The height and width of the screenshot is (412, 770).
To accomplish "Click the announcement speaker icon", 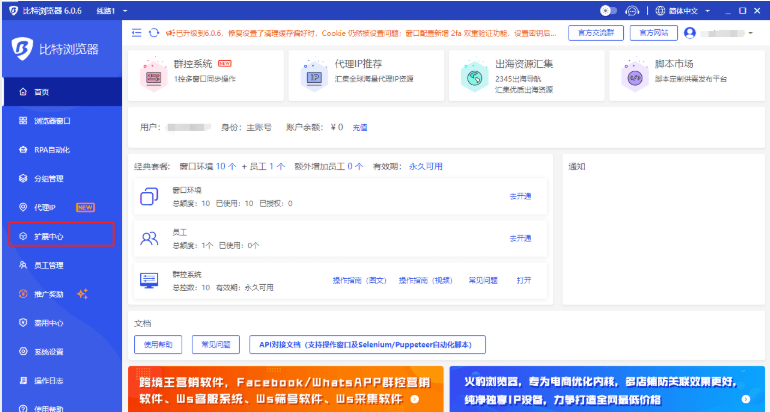I will [169, 33].
